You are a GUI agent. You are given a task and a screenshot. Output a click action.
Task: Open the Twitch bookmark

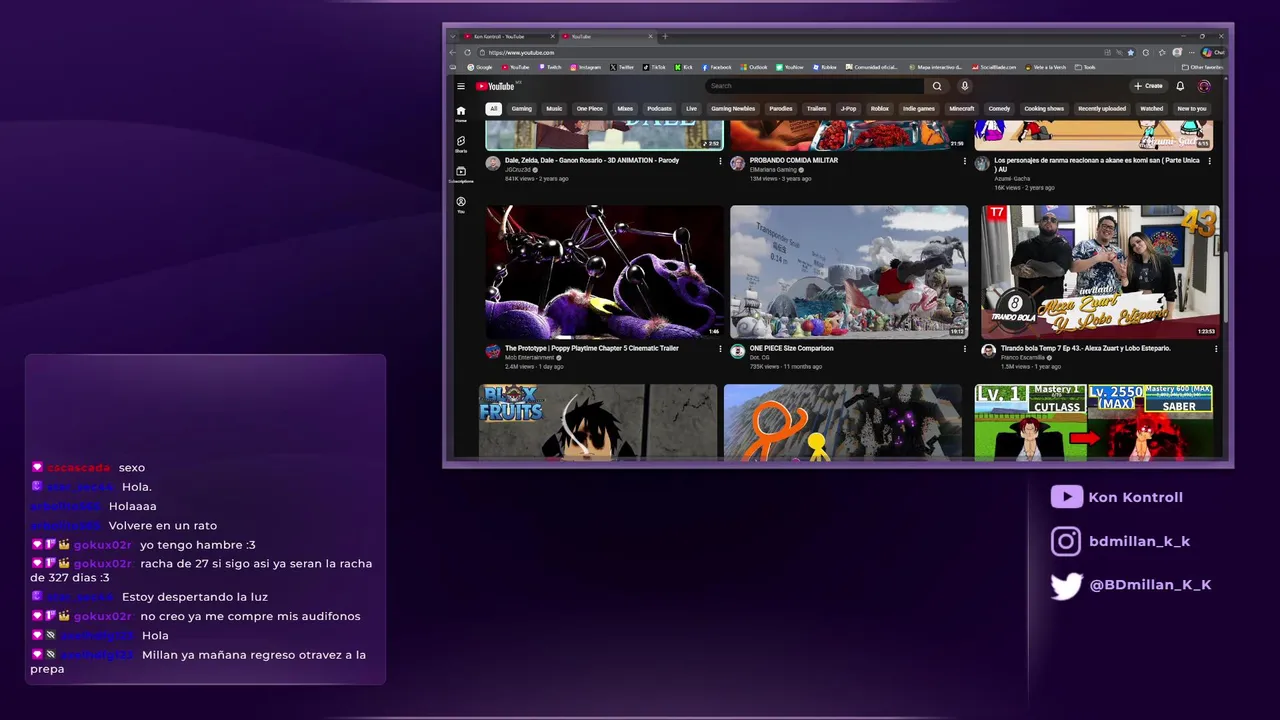click(x=550, y=67)
